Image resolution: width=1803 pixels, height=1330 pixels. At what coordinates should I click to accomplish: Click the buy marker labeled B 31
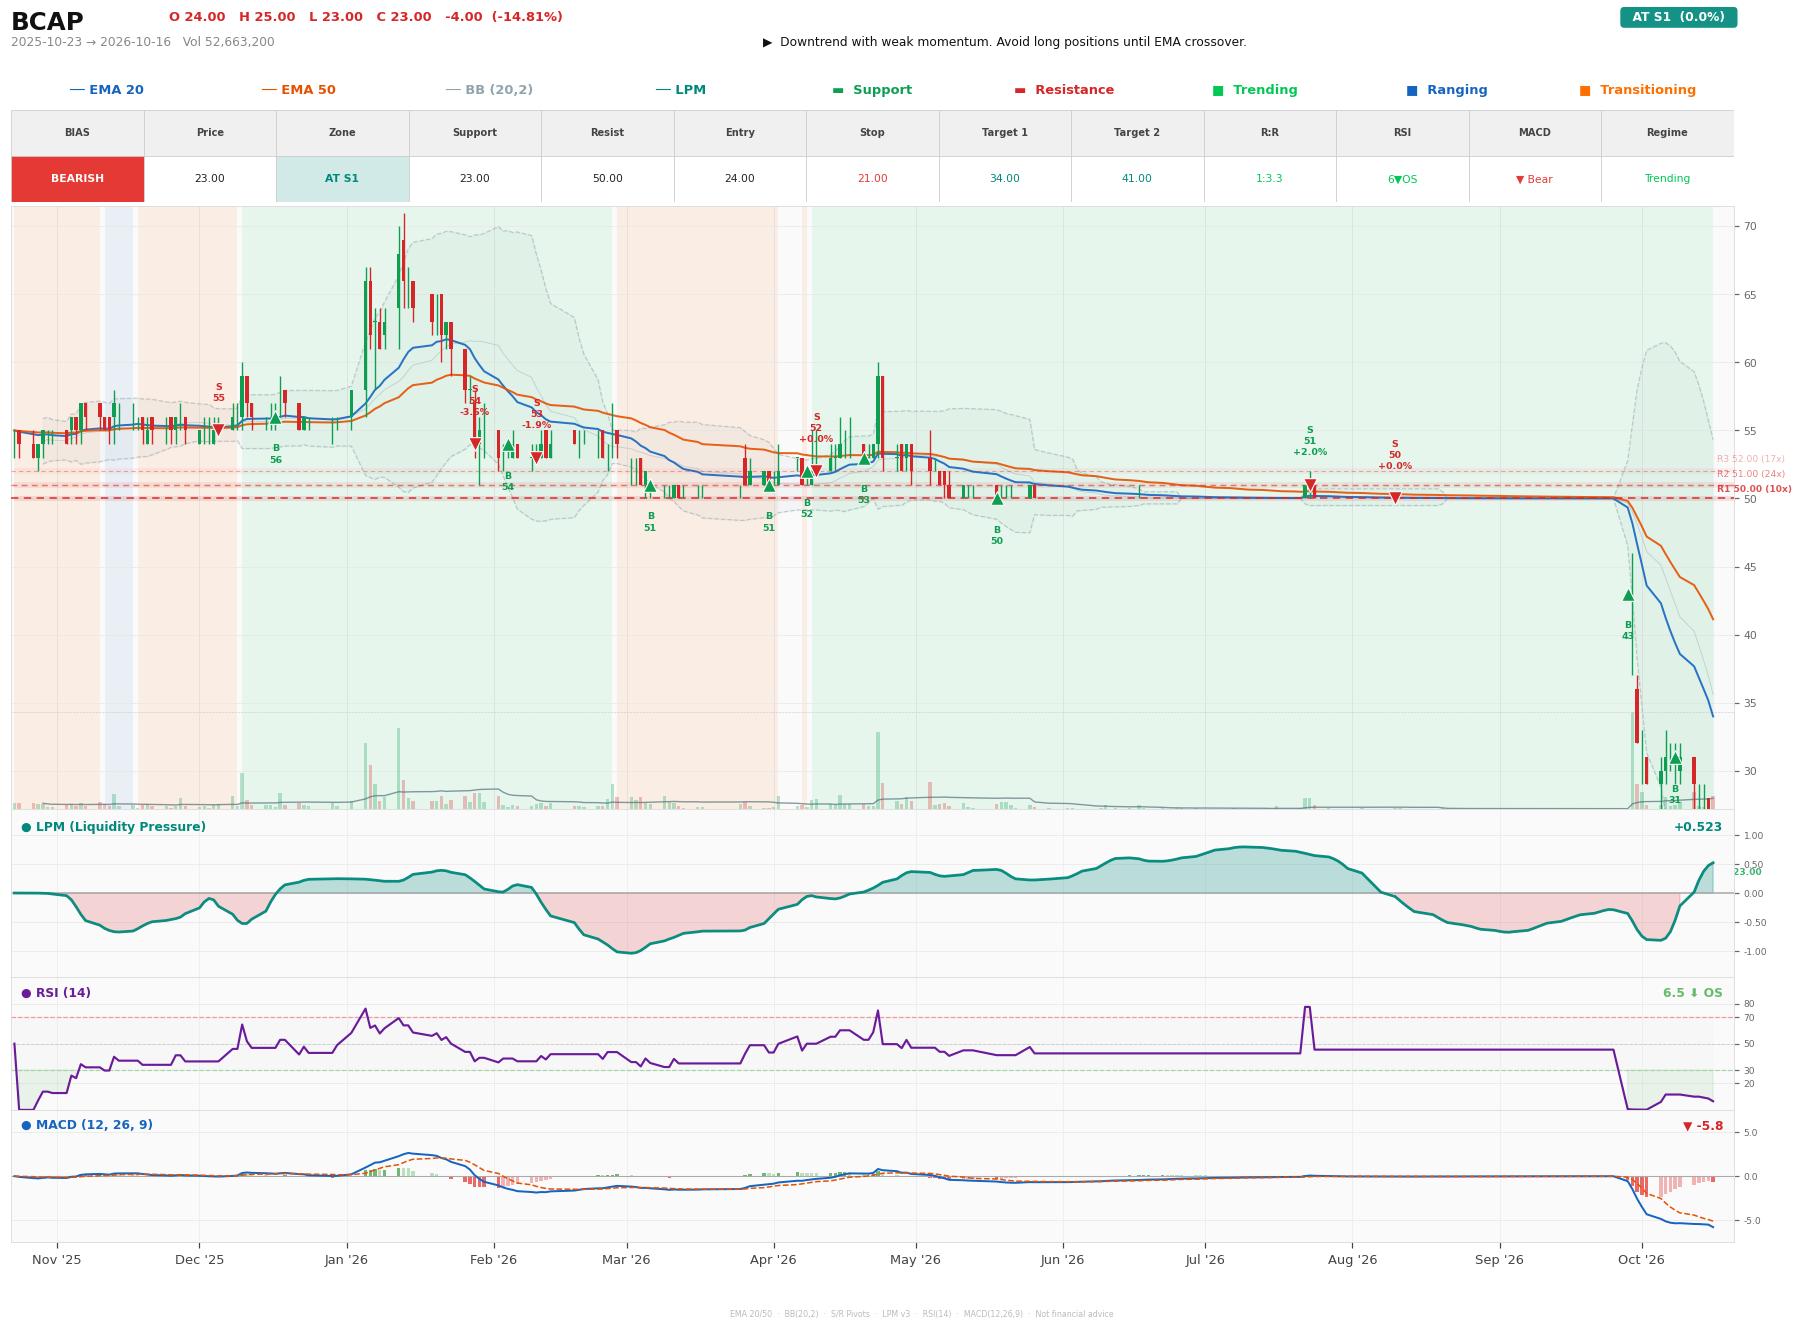tap(1675, 758)
